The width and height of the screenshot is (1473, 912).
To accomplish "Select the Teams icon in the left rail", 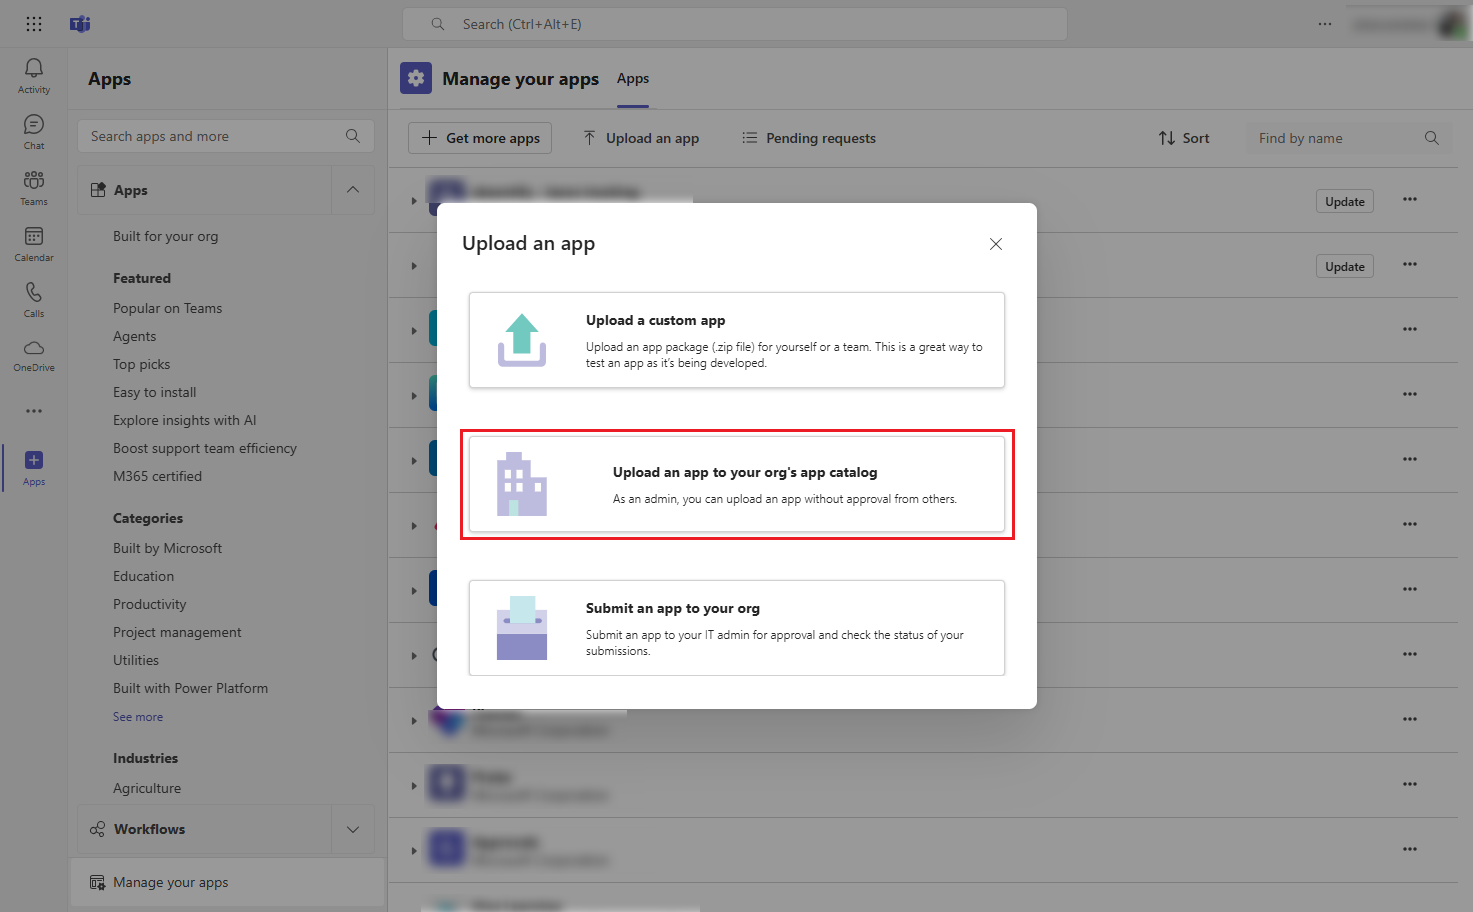I will pos(33,188).
